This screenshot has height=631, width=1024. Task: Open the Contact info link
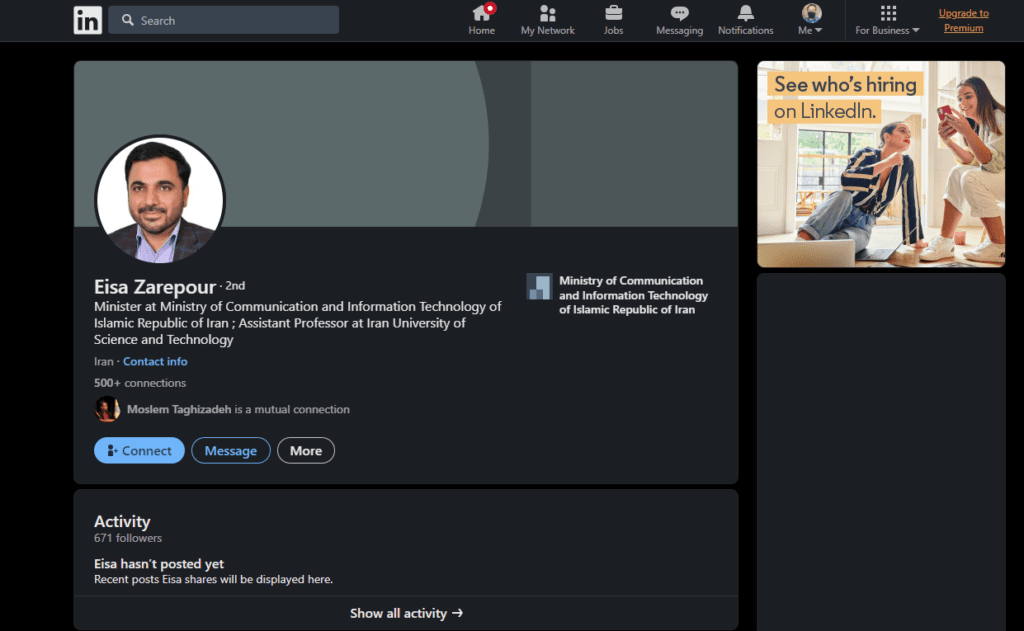(x=155, y=362)
